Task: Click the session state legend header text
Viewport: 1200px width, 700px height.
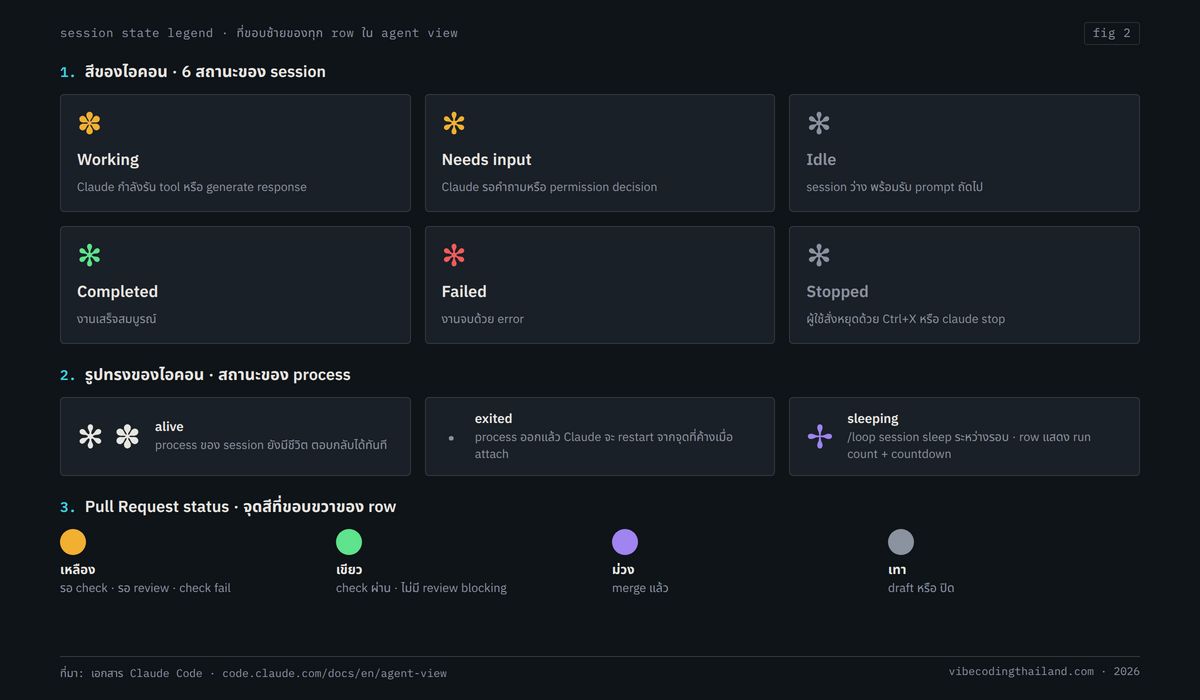Action: [x=136, y=33]
